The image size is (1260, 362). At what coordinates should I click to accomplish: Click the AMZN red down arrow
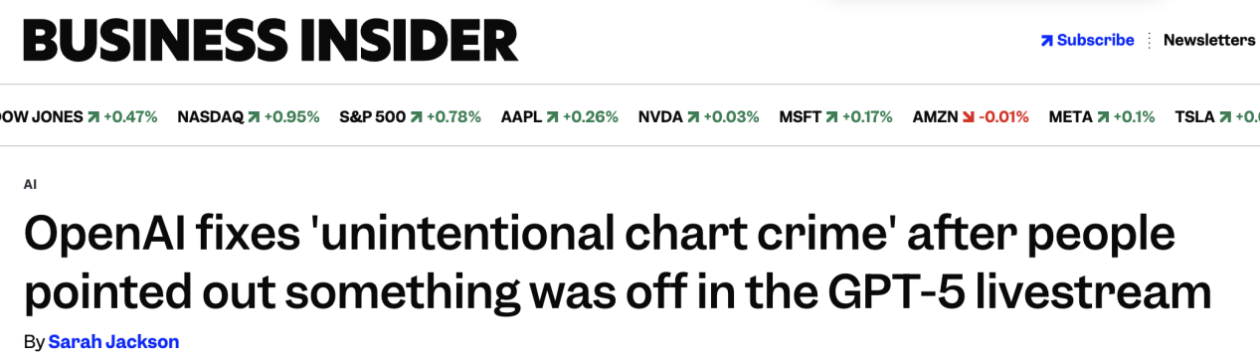click(x=968, y=117)
